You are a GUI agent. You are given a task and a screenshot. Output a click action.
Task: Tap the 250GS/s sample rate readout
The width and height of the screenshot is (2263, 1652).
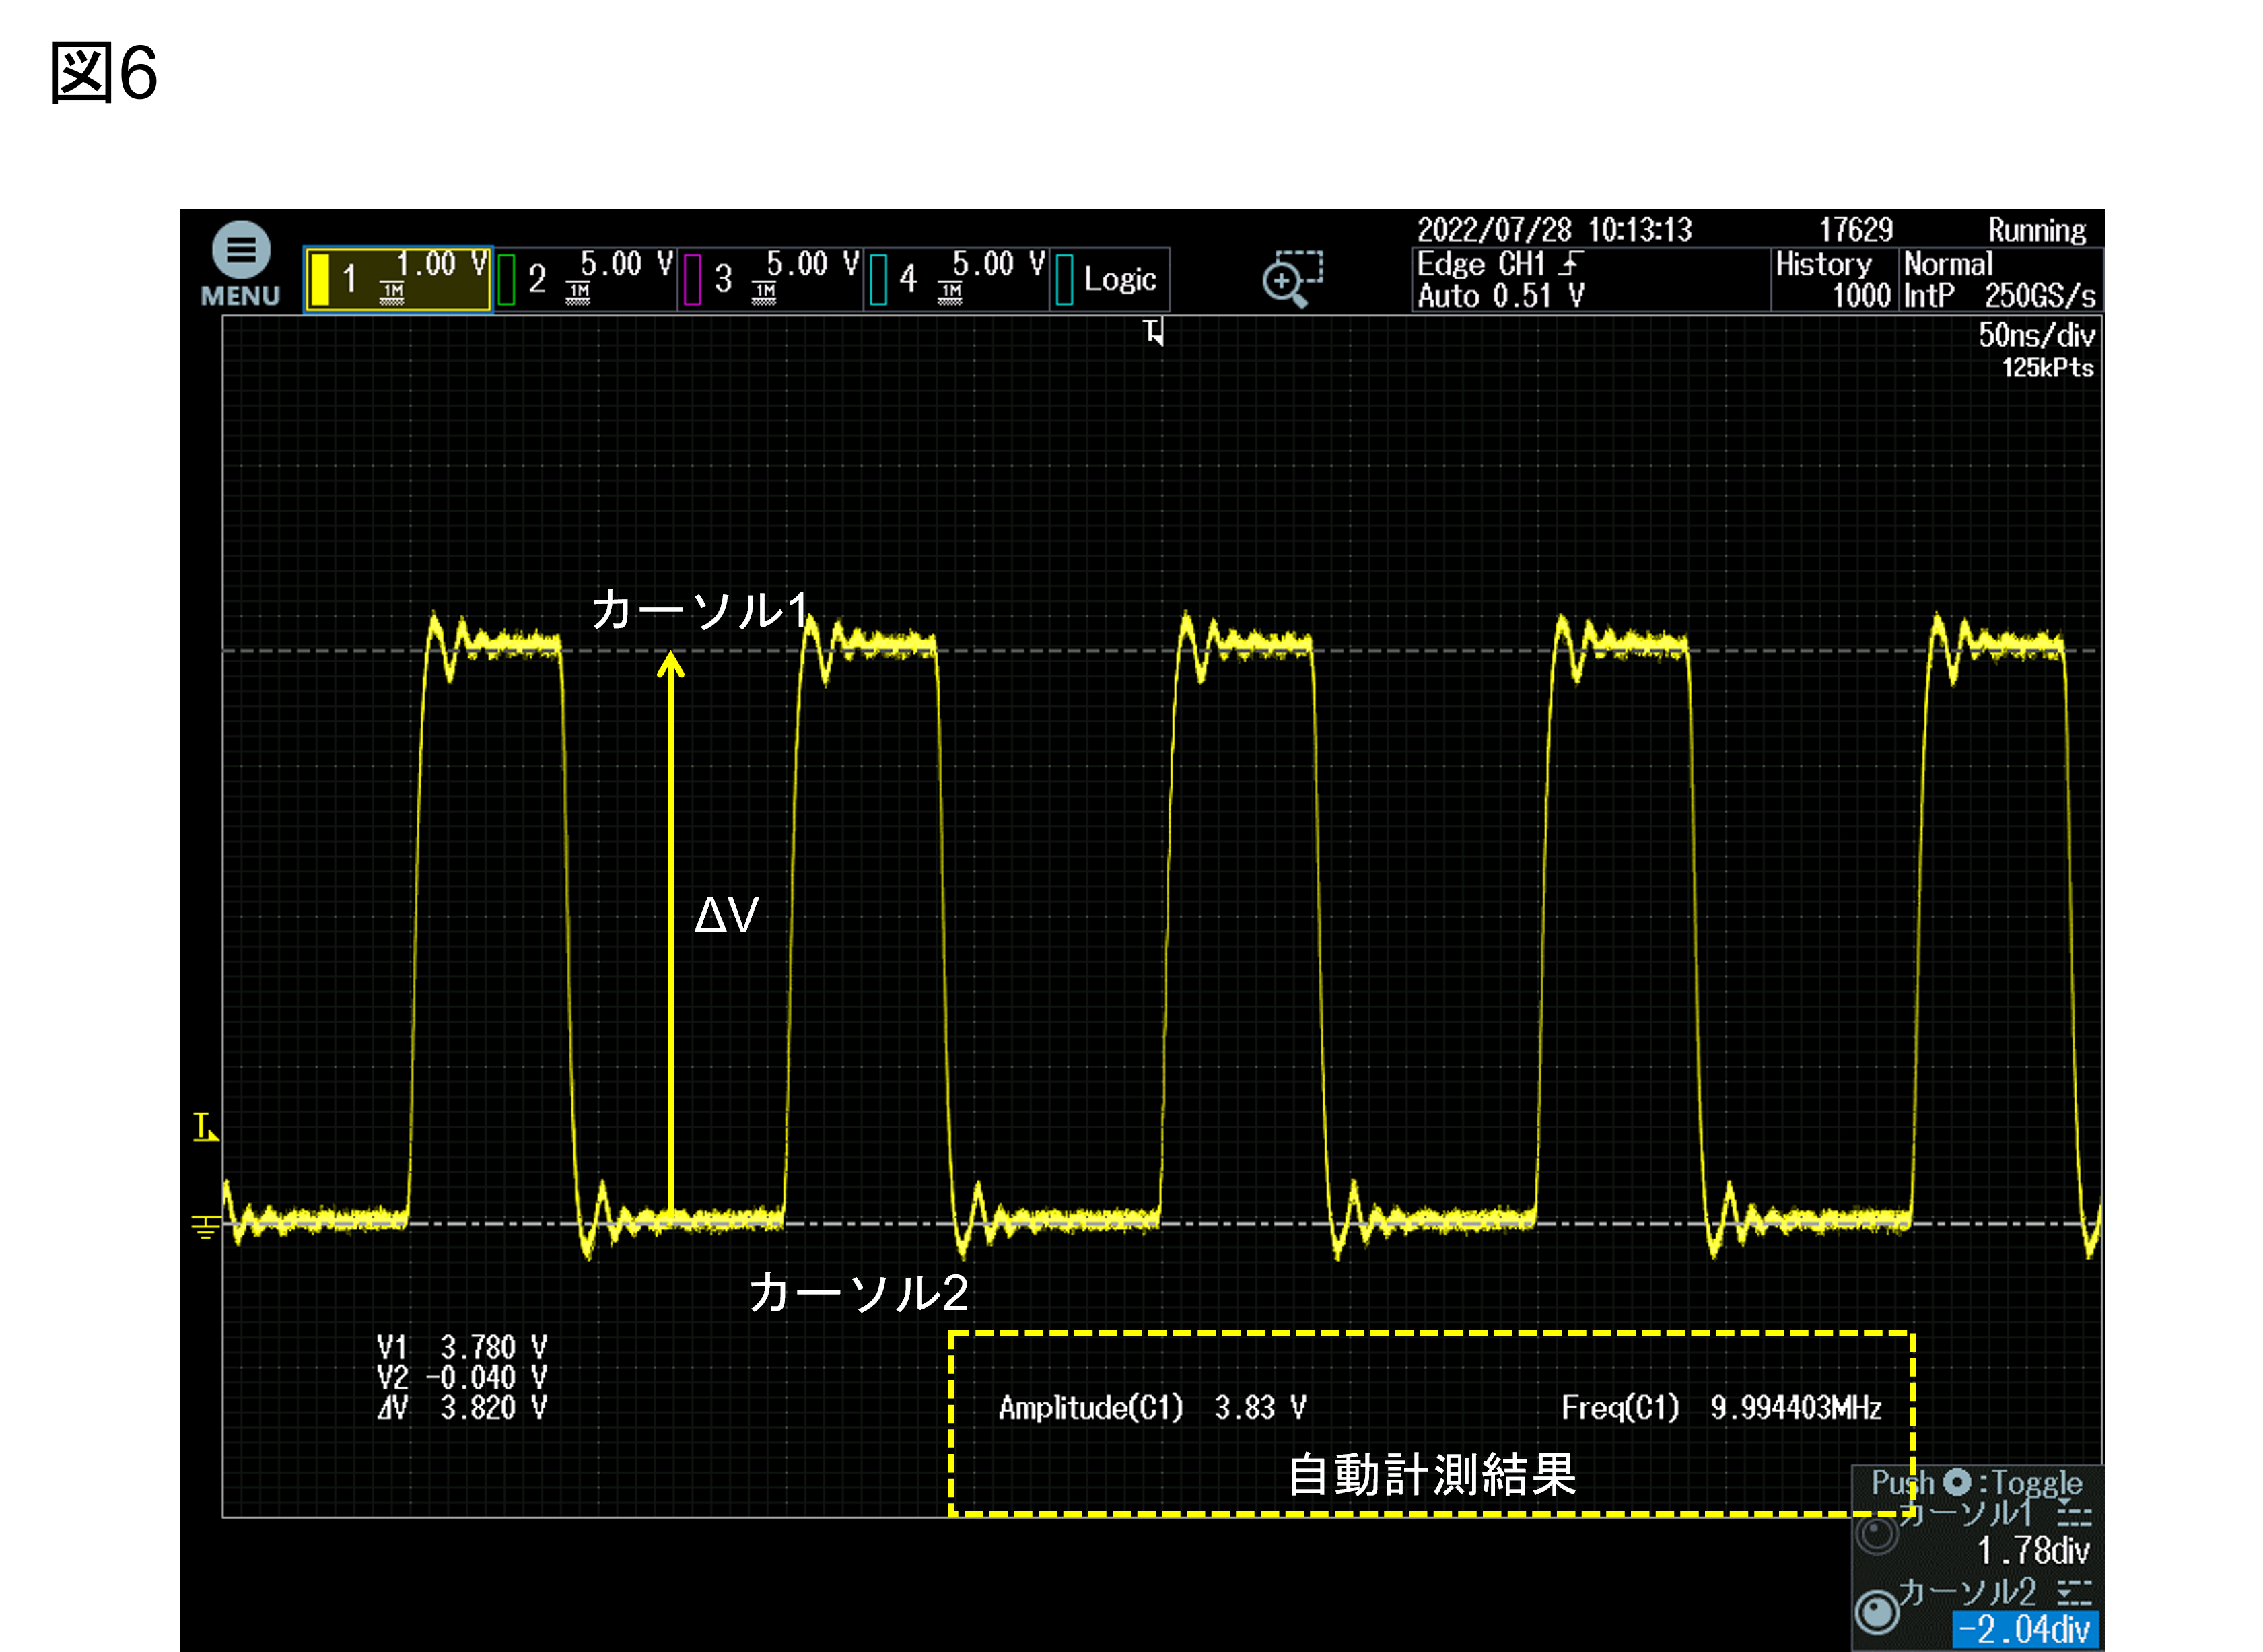point(2039,296)
